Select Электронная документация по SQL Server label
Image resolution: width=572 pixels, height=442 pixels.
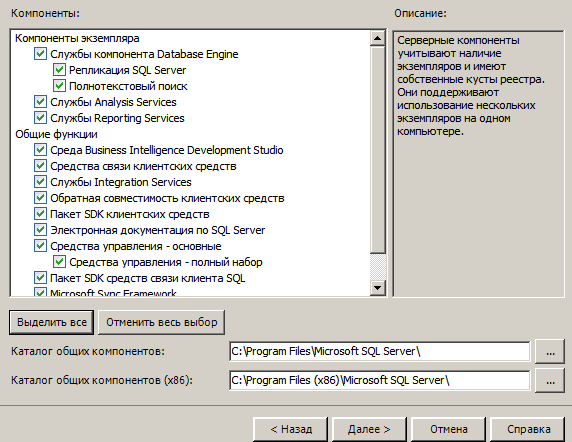[x=158, y=230]
